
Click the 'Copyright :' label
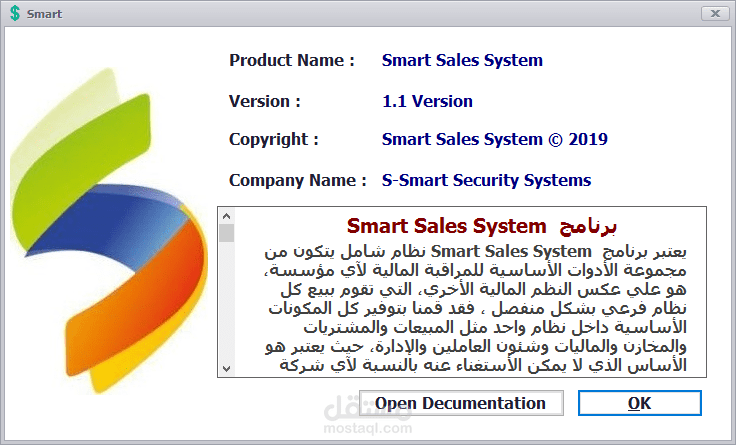click(274, 139)
